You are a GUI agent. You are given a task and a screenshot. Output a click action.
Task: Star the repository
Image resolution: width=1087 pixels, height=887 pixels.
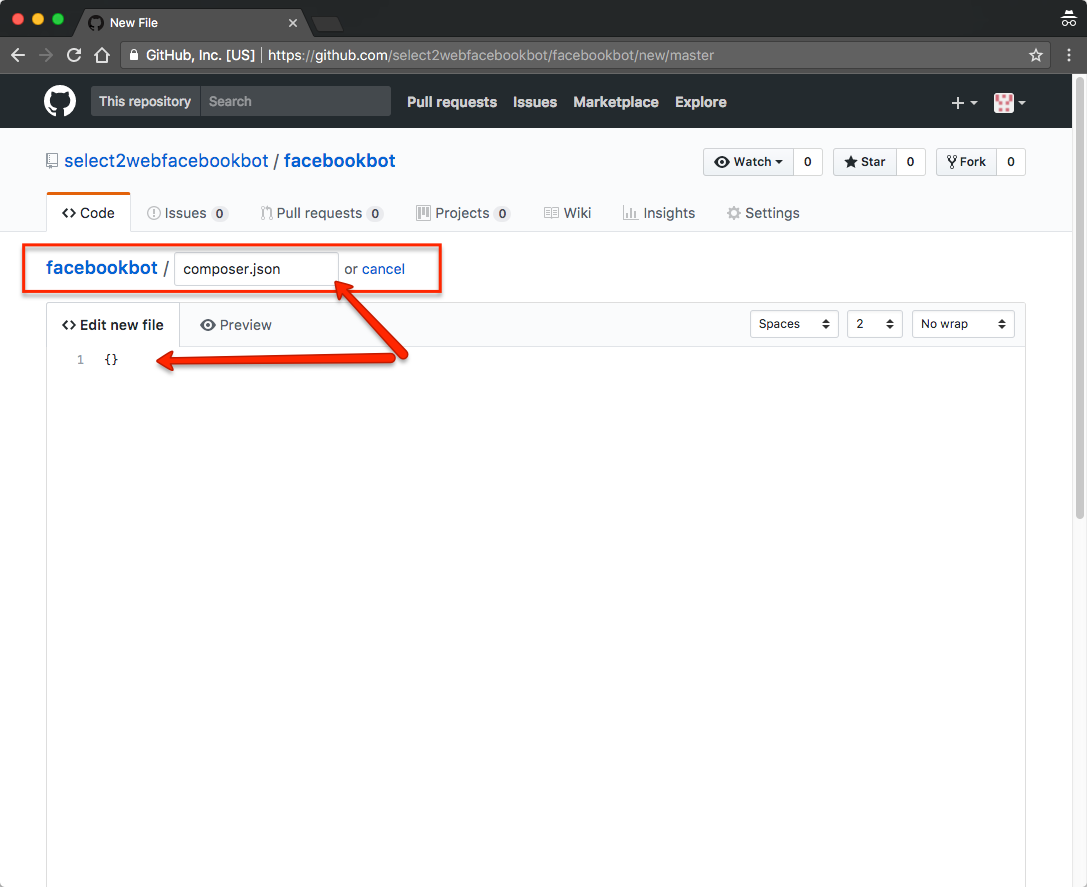(x=864, y=162)
